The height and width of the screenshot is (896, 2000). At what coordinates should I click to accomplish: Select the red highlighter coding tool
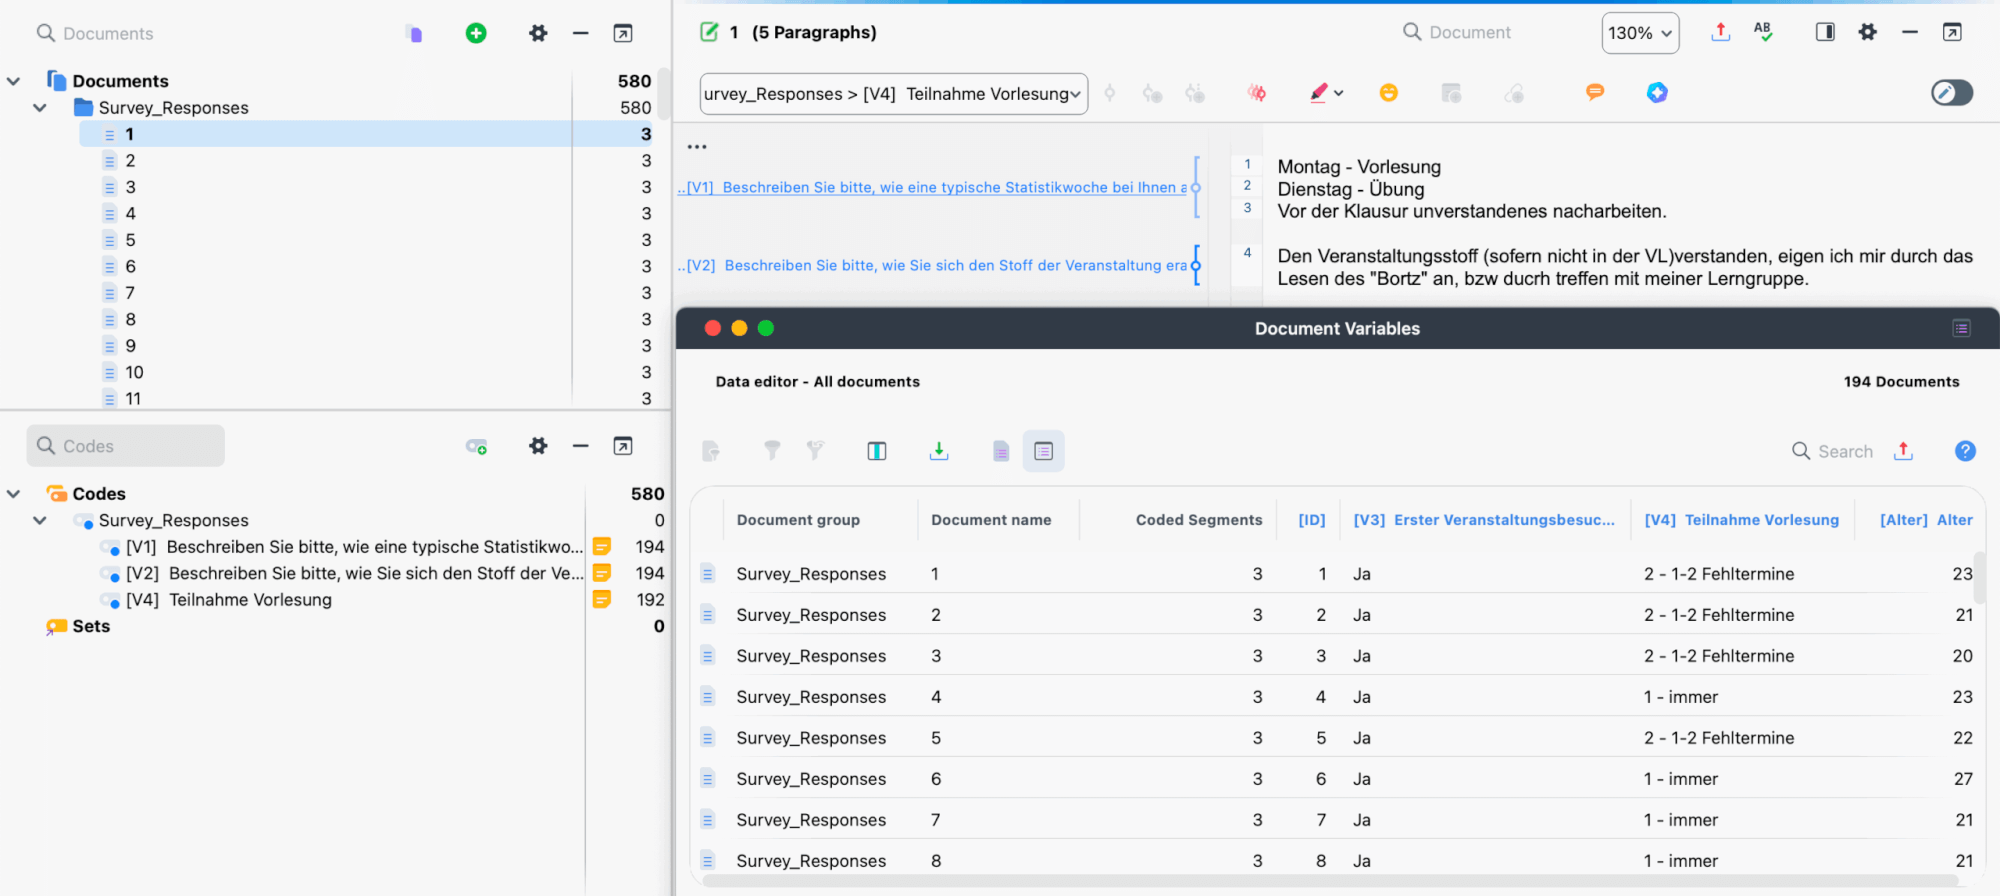pos(1319,93)
